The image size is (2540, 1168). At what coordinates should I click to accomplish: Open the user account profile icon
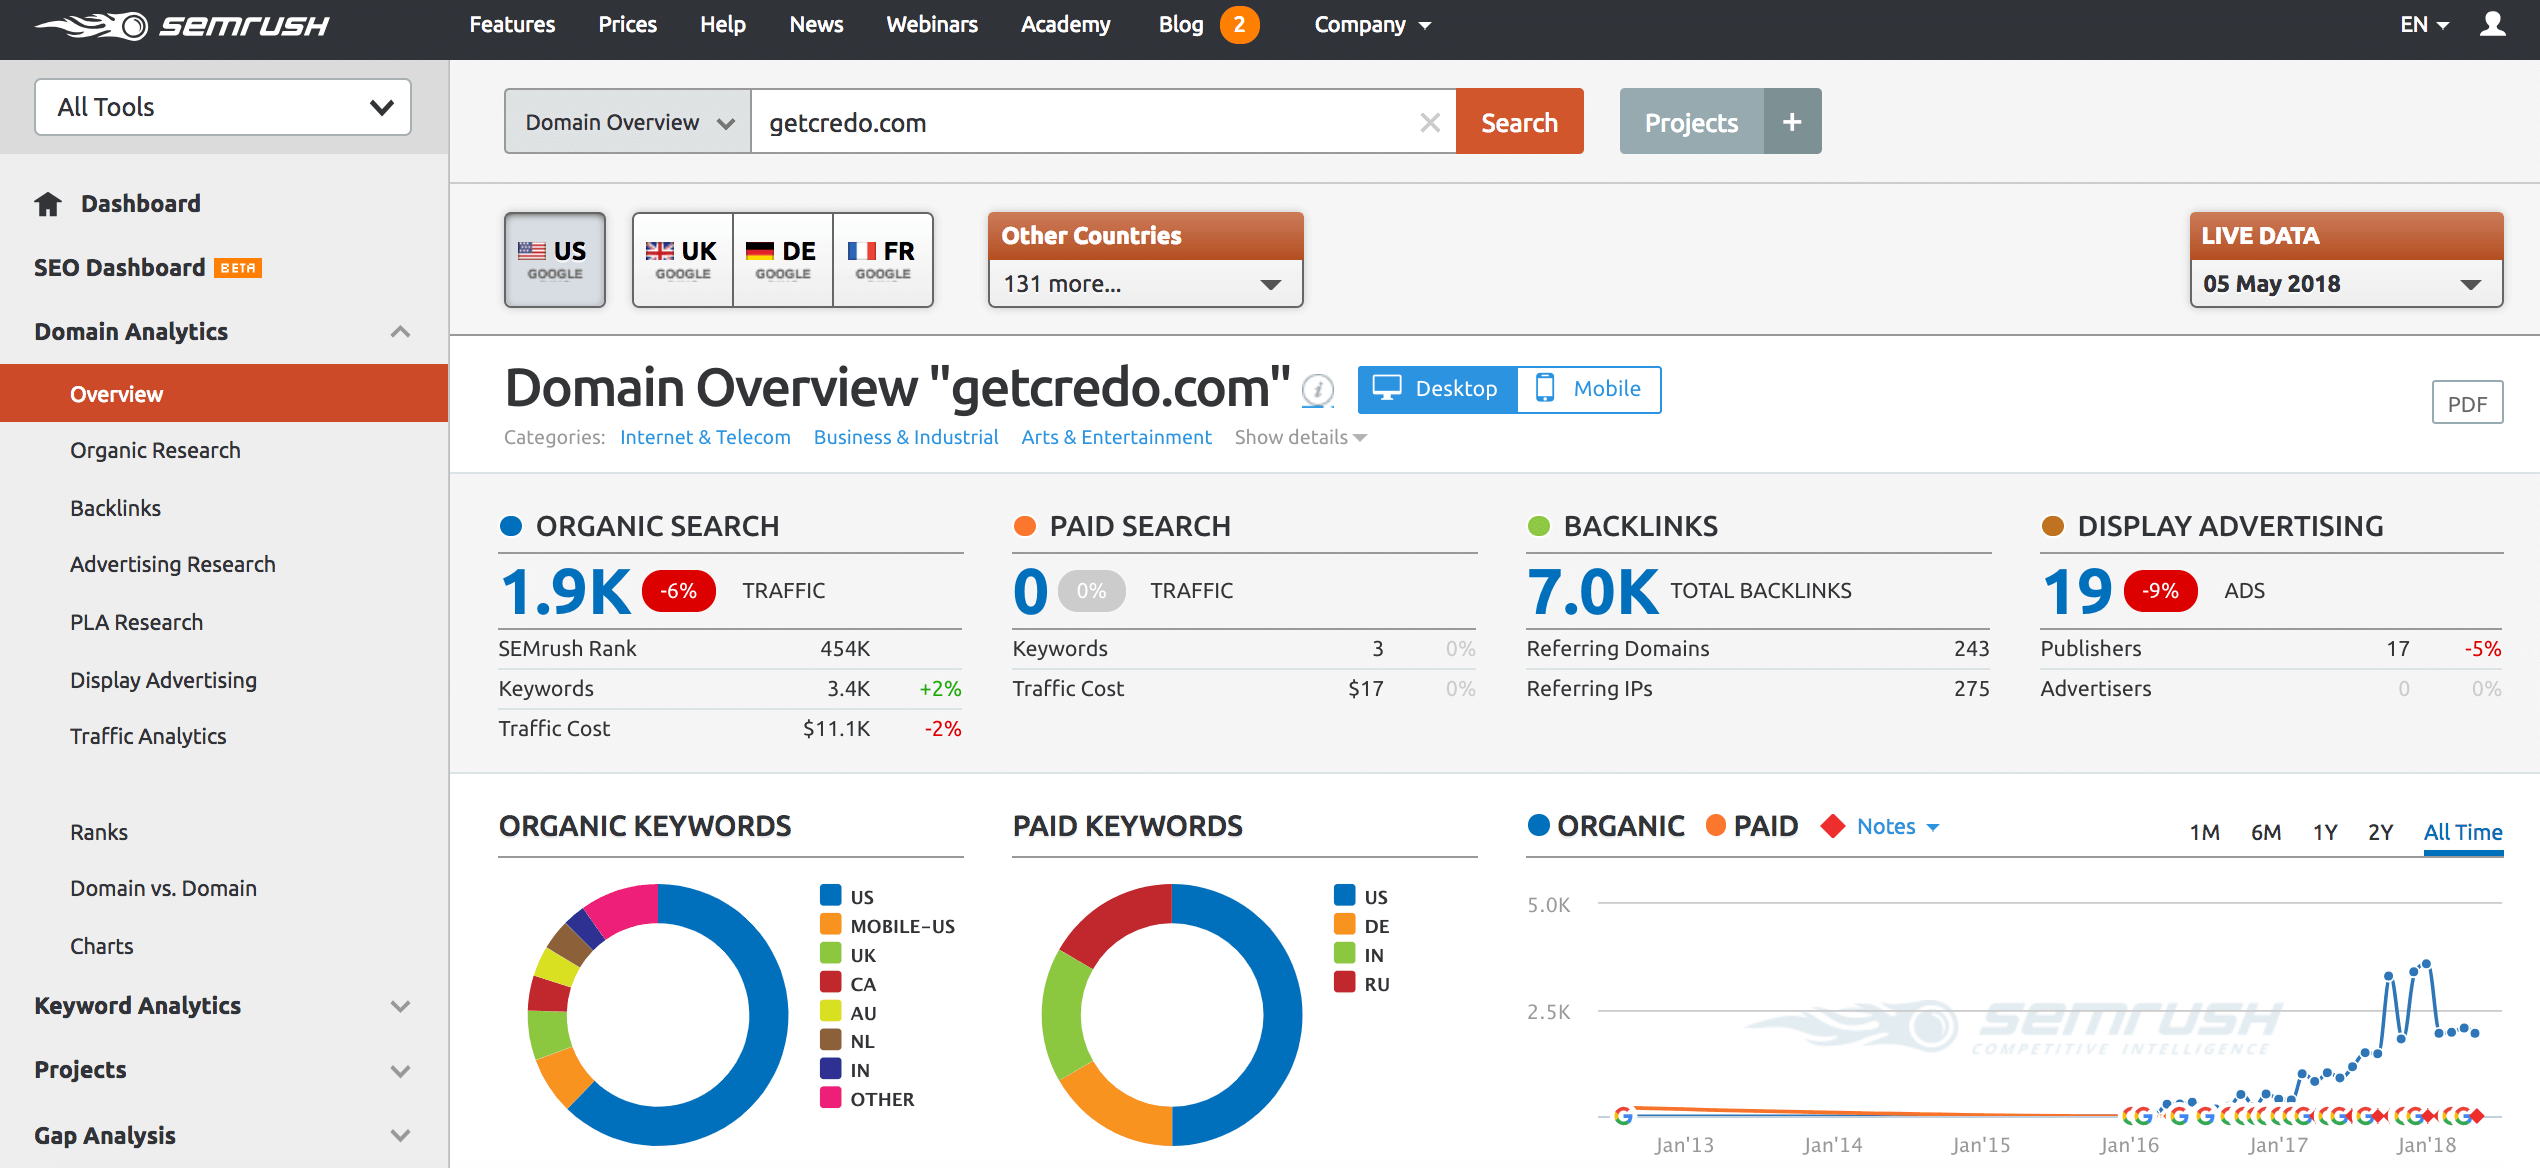(x=2492, y=24)
